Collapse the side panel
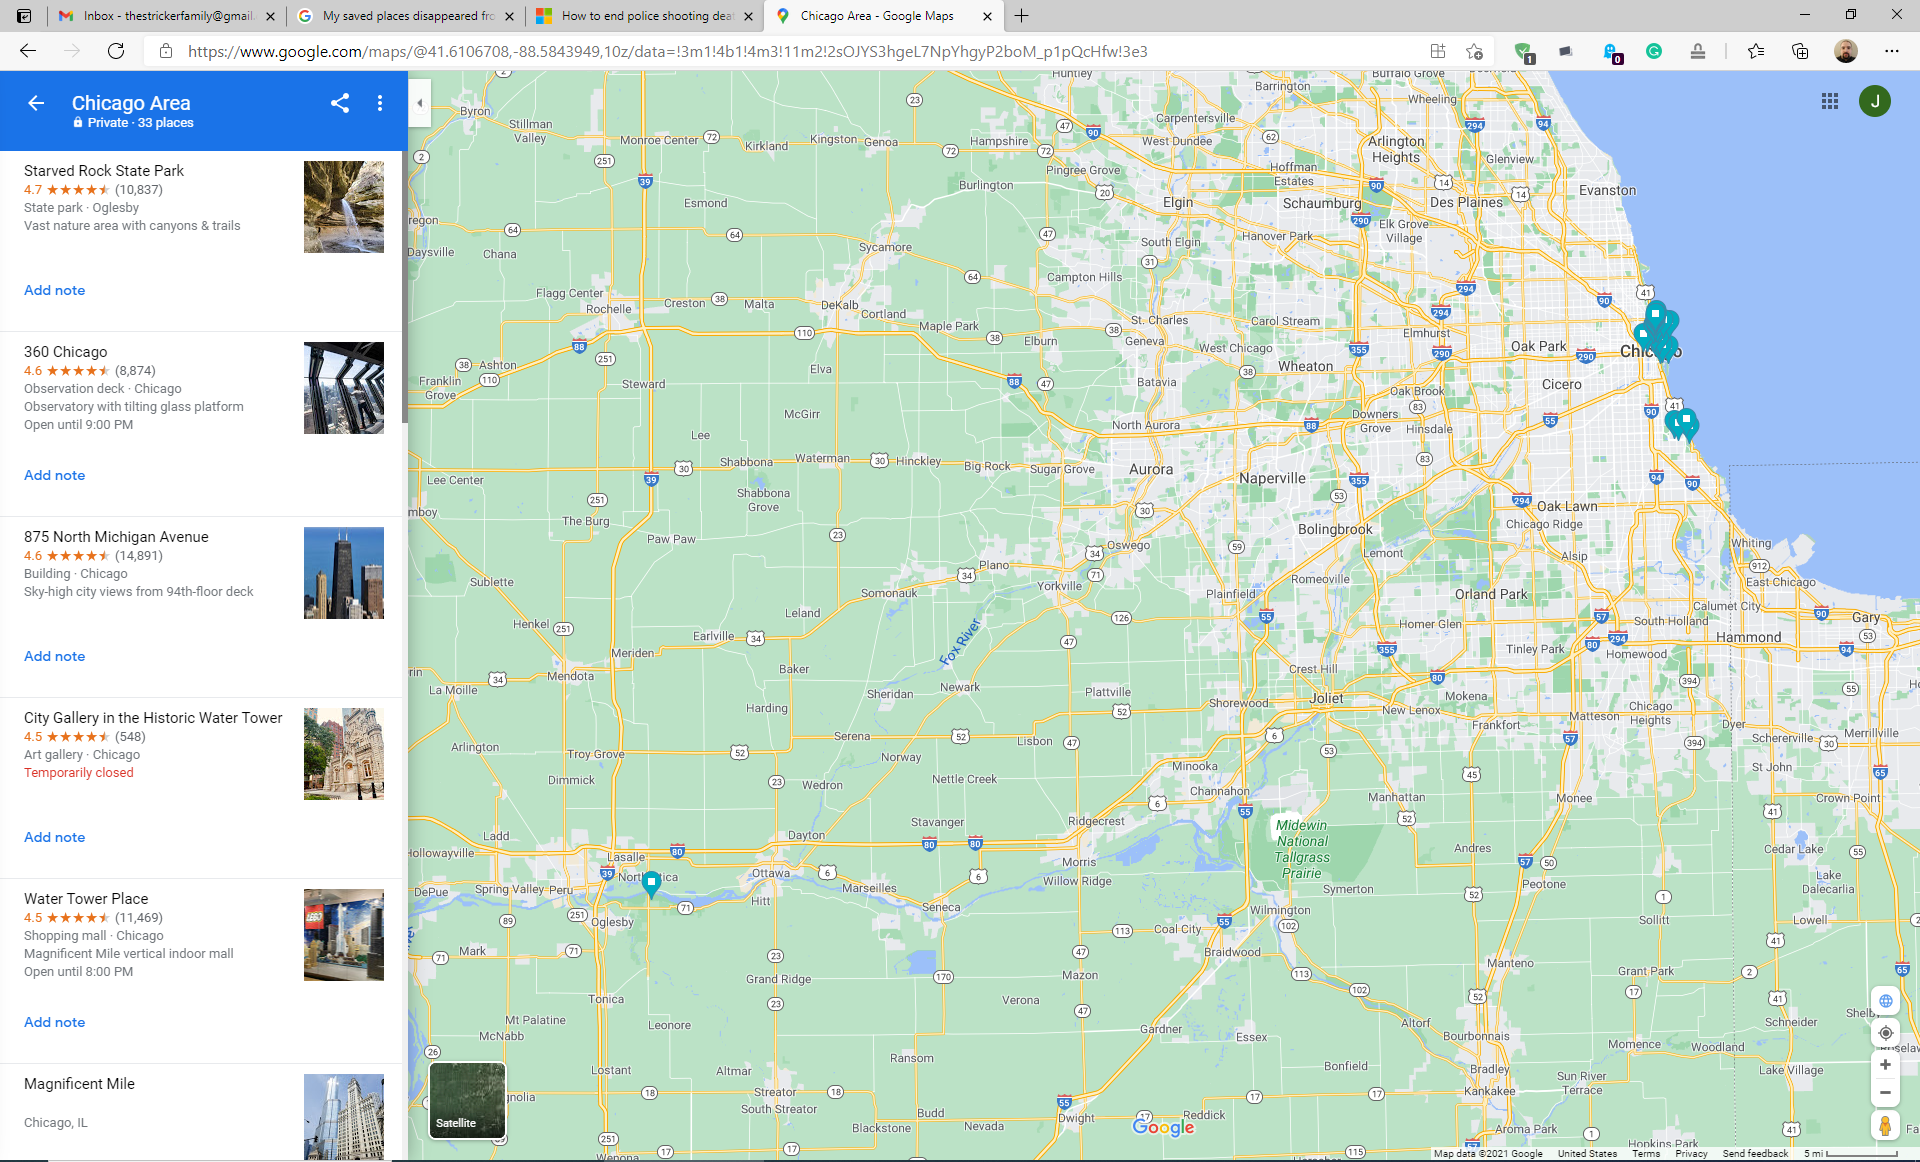This screenshot has height=1162, width=1920. 420,103
